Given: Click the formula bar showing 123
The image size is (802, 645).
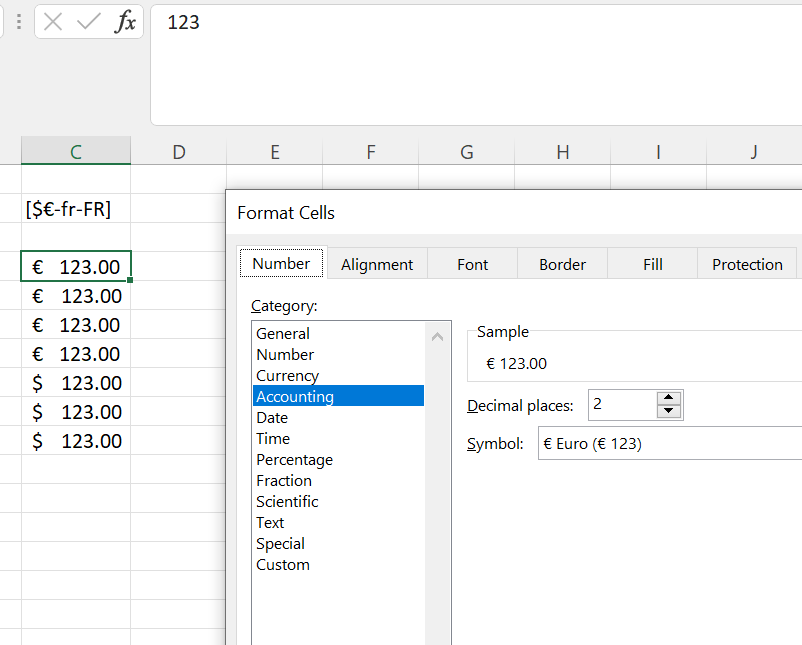Looking at the screenshot, I should point(476,65).
